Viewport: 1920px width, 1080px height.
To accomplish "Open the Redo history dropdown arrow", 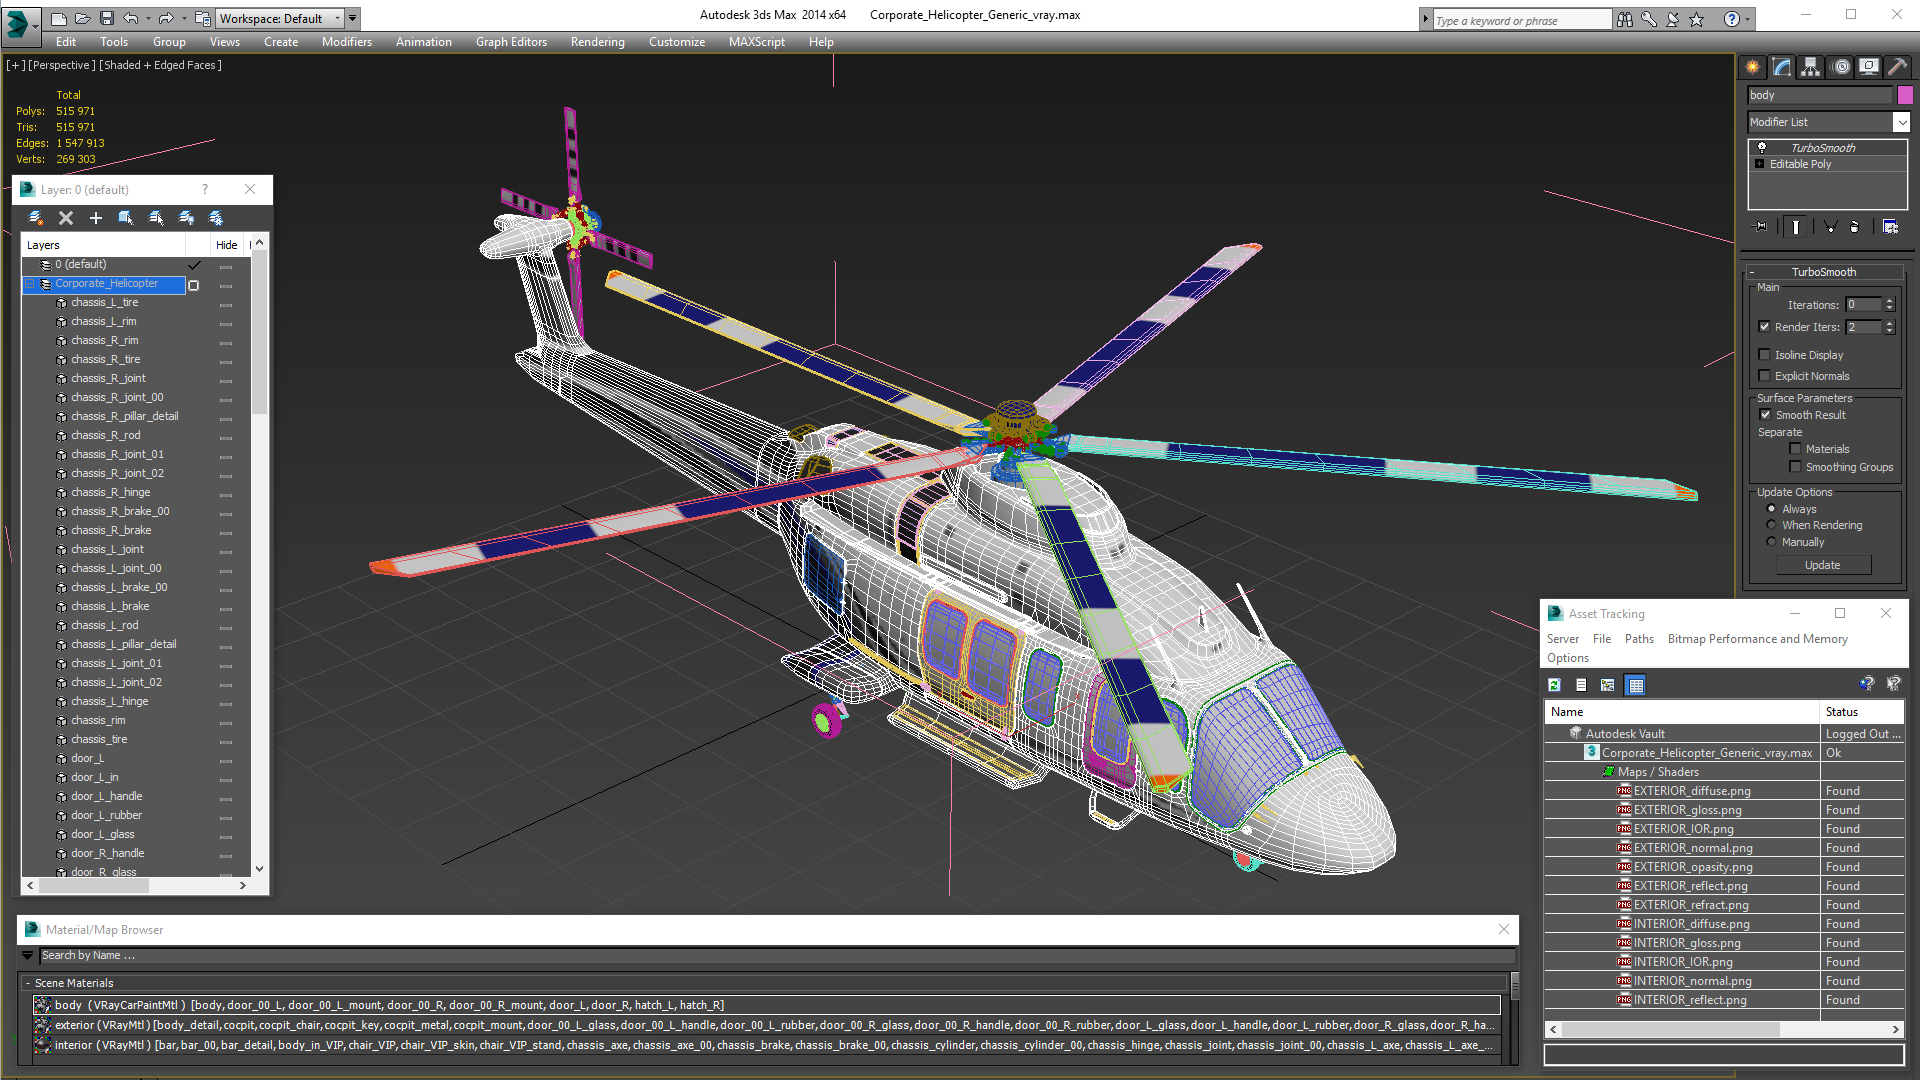I will (x=183, y=18).
